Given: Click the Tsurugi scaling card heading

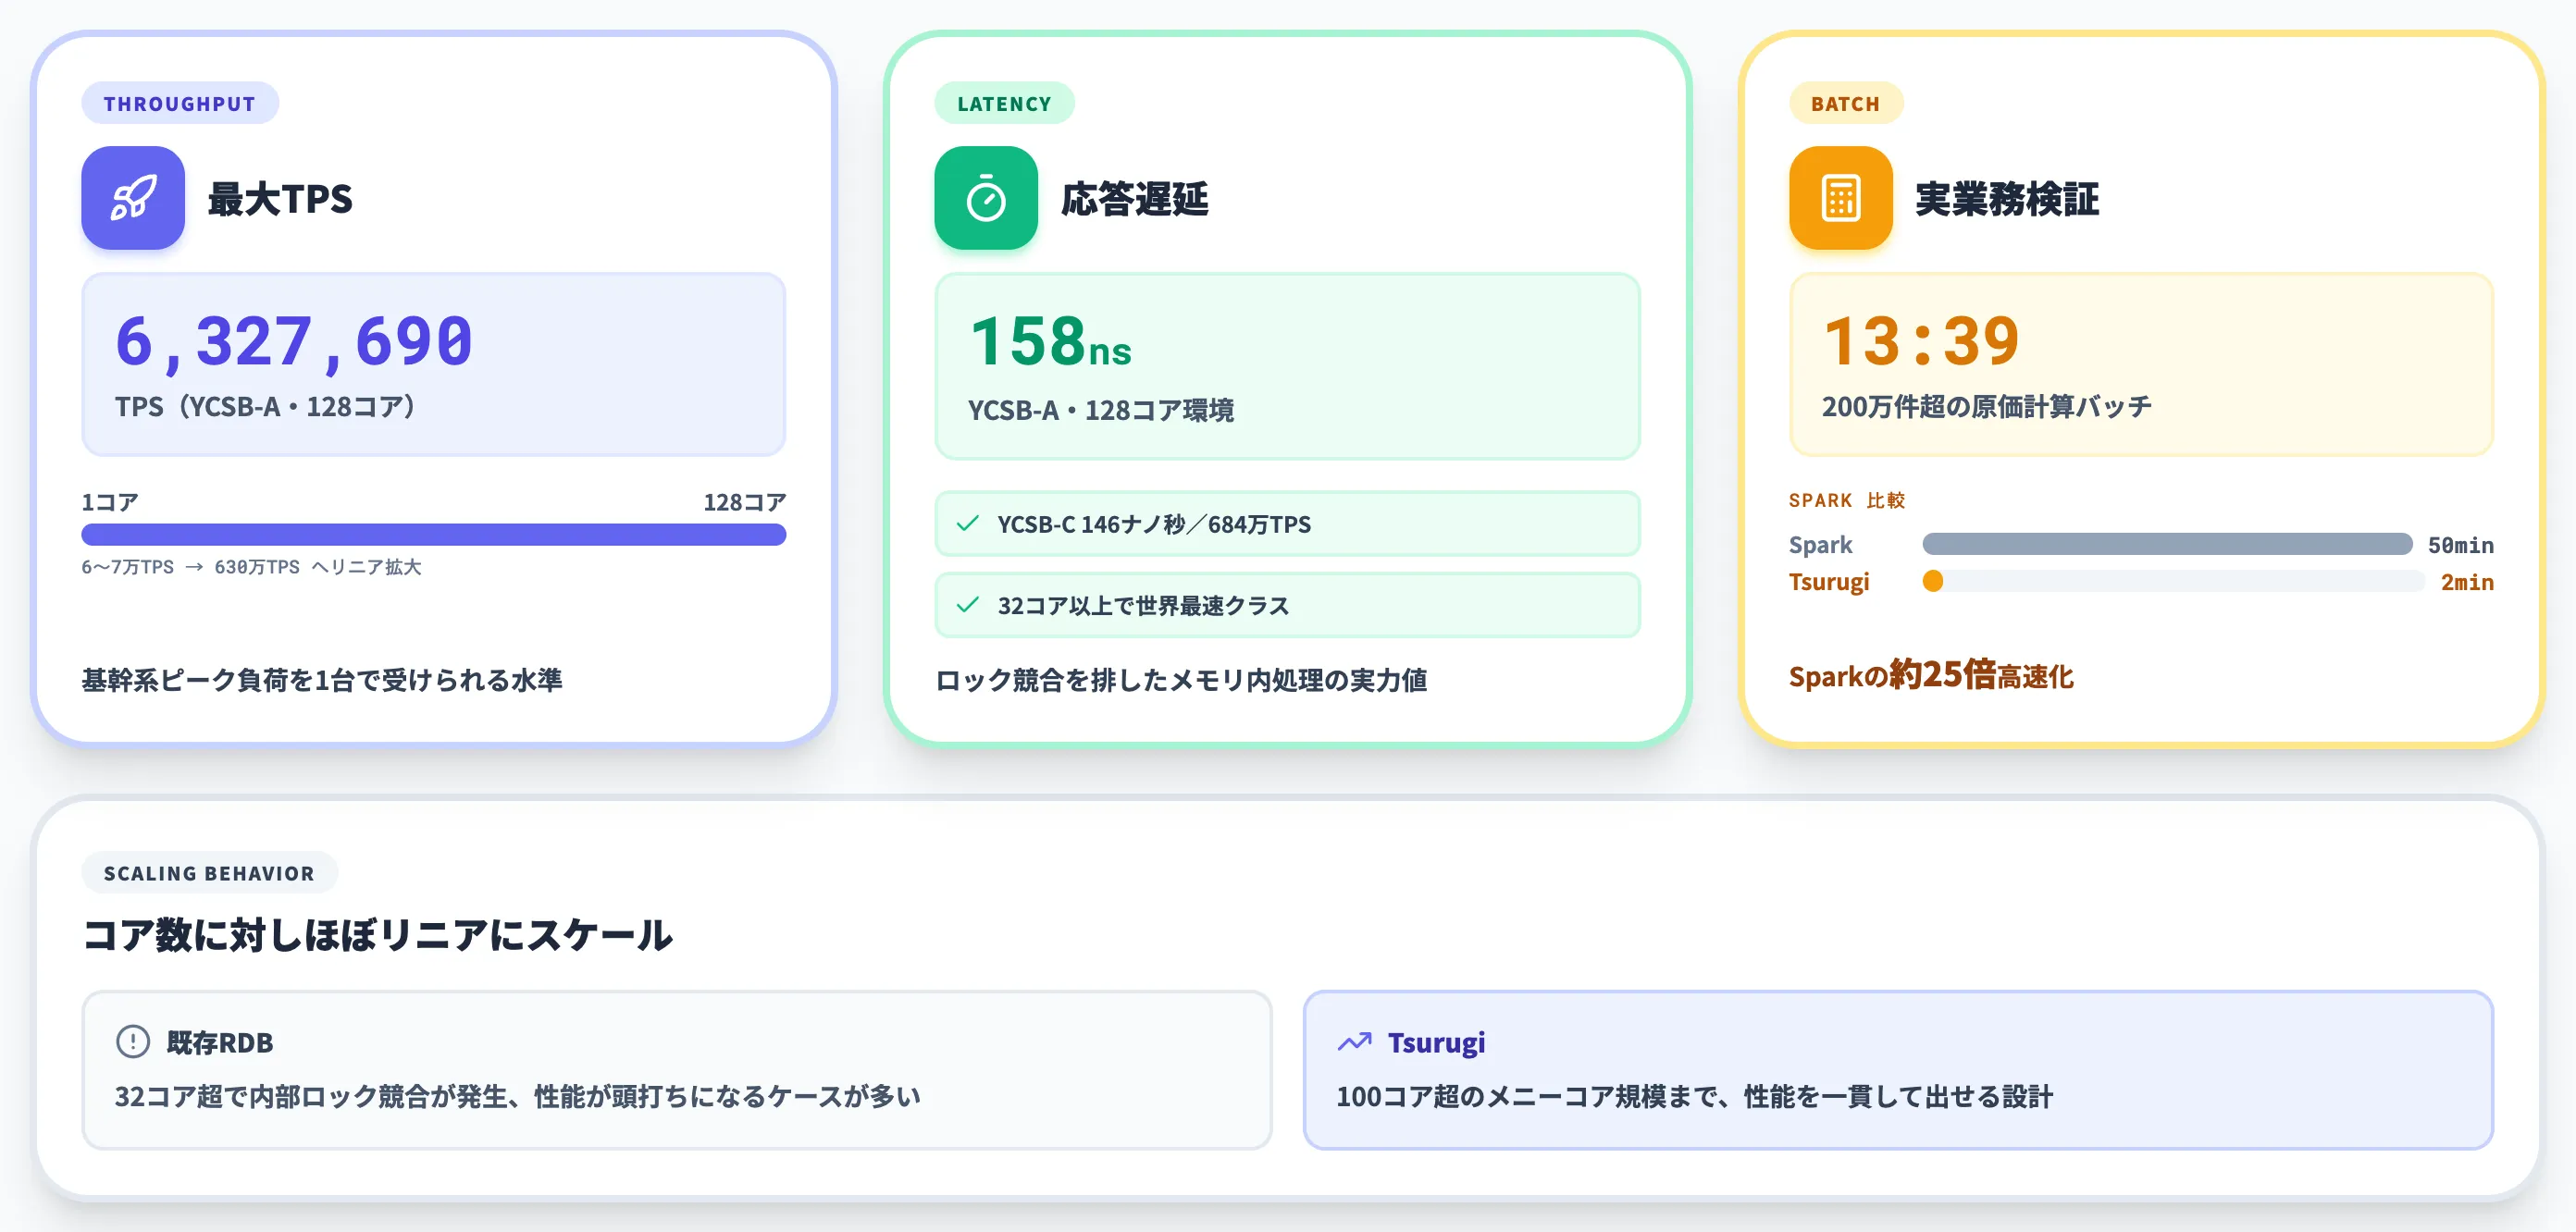Looking at the screenshot, I should [x=1436, y=1042].
